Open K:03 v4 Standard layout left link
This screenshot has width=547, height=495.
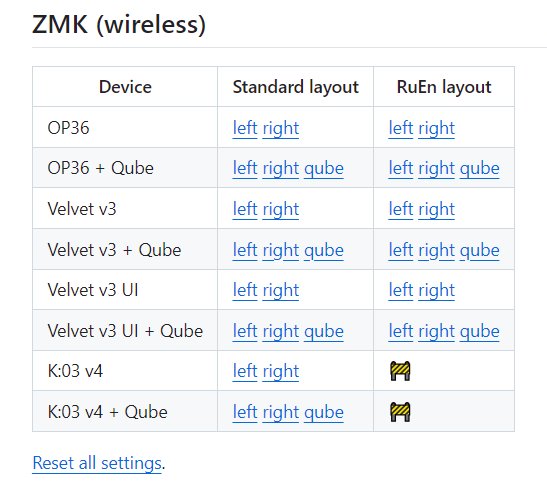click(245, 371)
